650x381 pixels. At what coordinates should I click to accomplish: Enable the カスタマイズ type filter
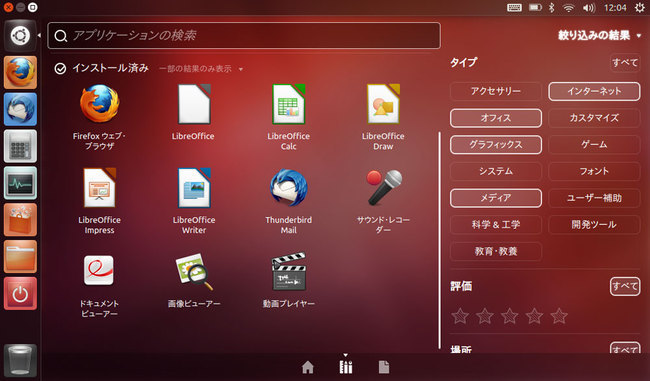[594, 118]
